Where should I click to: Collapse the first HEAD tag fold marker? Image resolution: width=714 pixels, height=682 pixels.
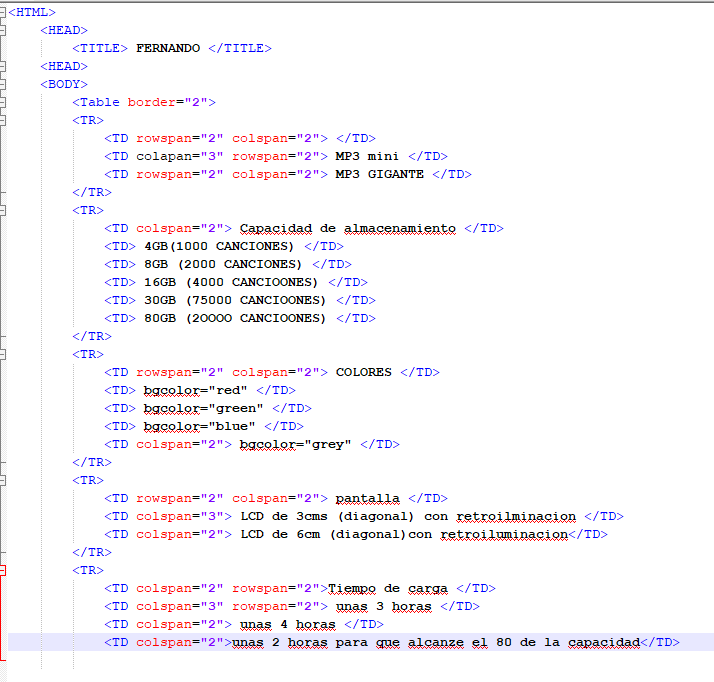click(3, 30)
